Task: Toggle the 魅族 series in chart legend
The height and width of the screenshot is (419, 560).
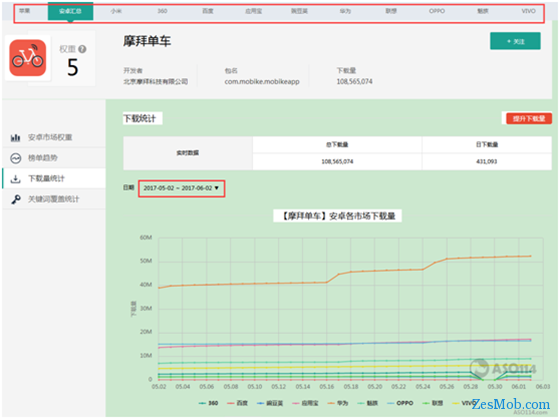Action: (x=368, y=403)
